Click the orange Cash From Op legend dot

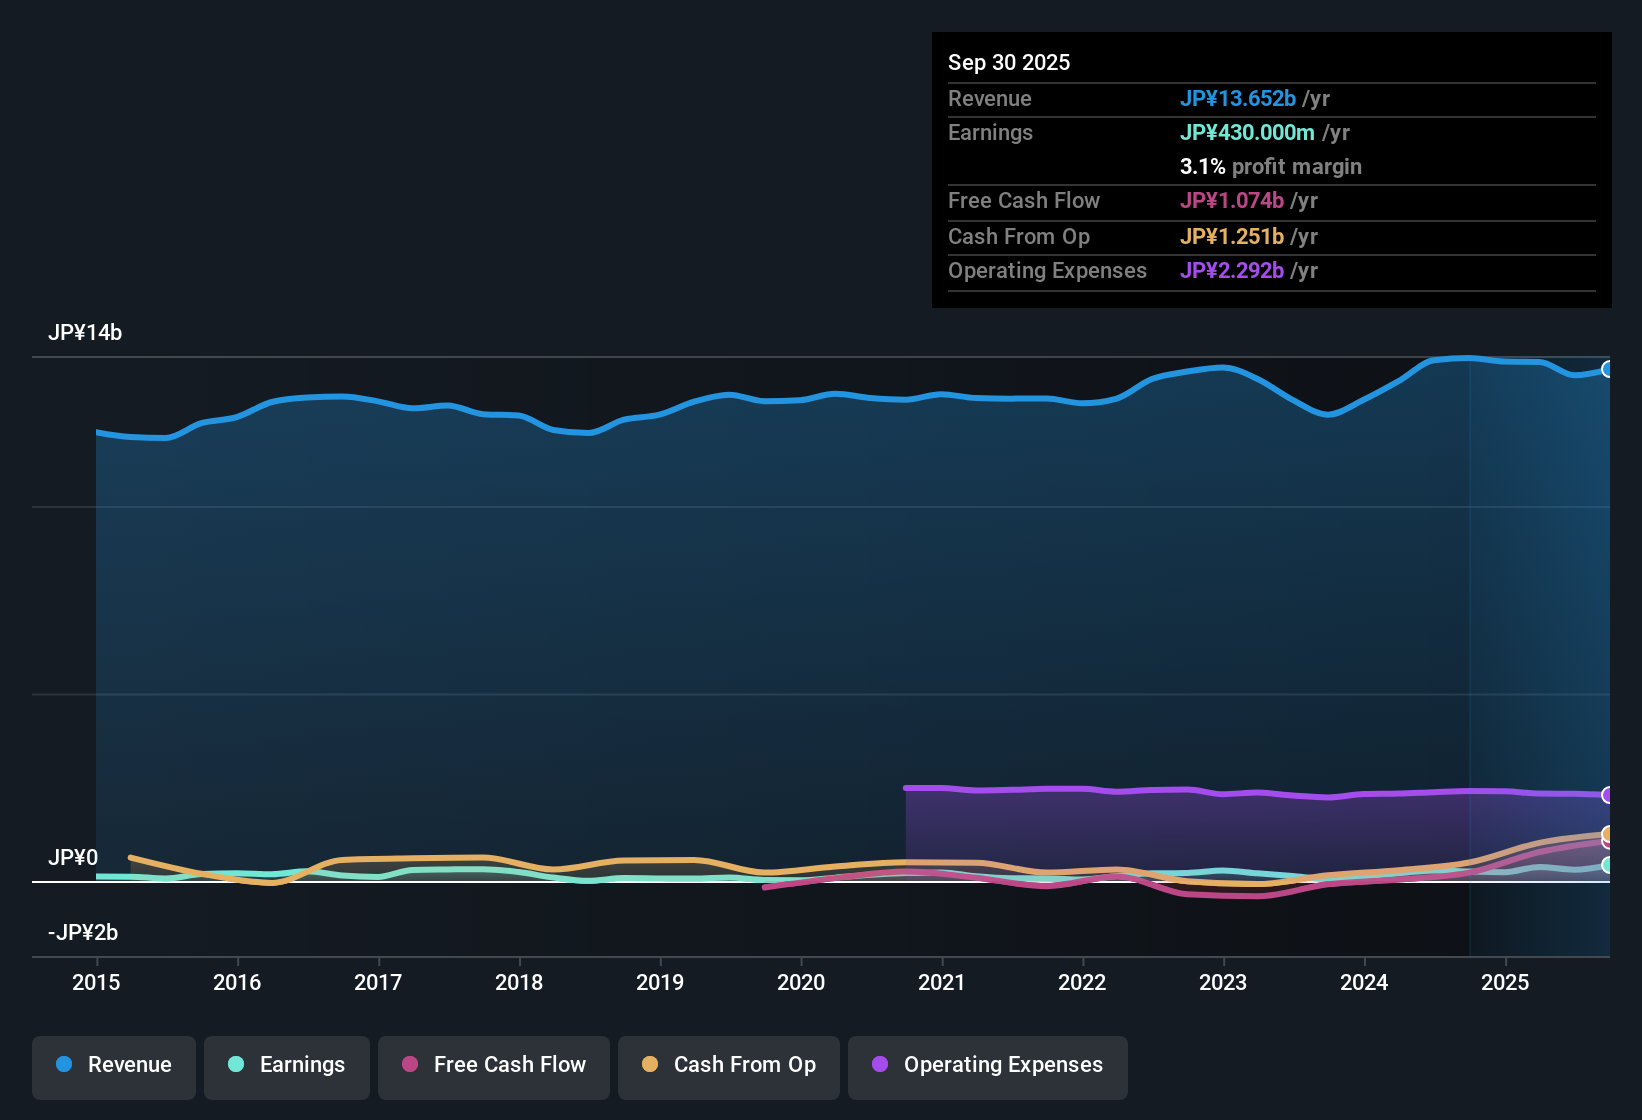[650, 1065]
